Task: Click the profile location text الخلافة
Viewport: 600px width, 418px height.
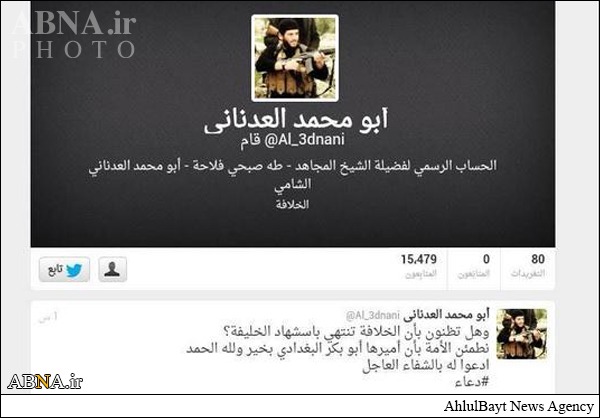Action: coord(292,205)
